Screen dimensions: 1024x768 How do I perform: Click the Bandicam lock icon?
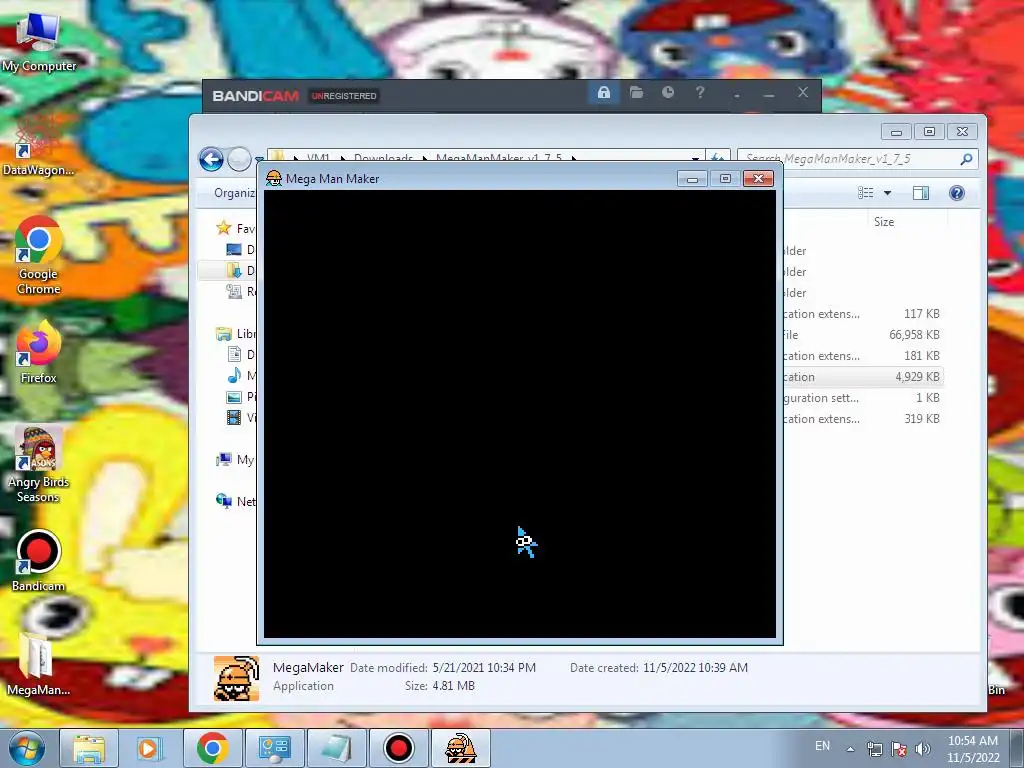click(x=604, y=93)
